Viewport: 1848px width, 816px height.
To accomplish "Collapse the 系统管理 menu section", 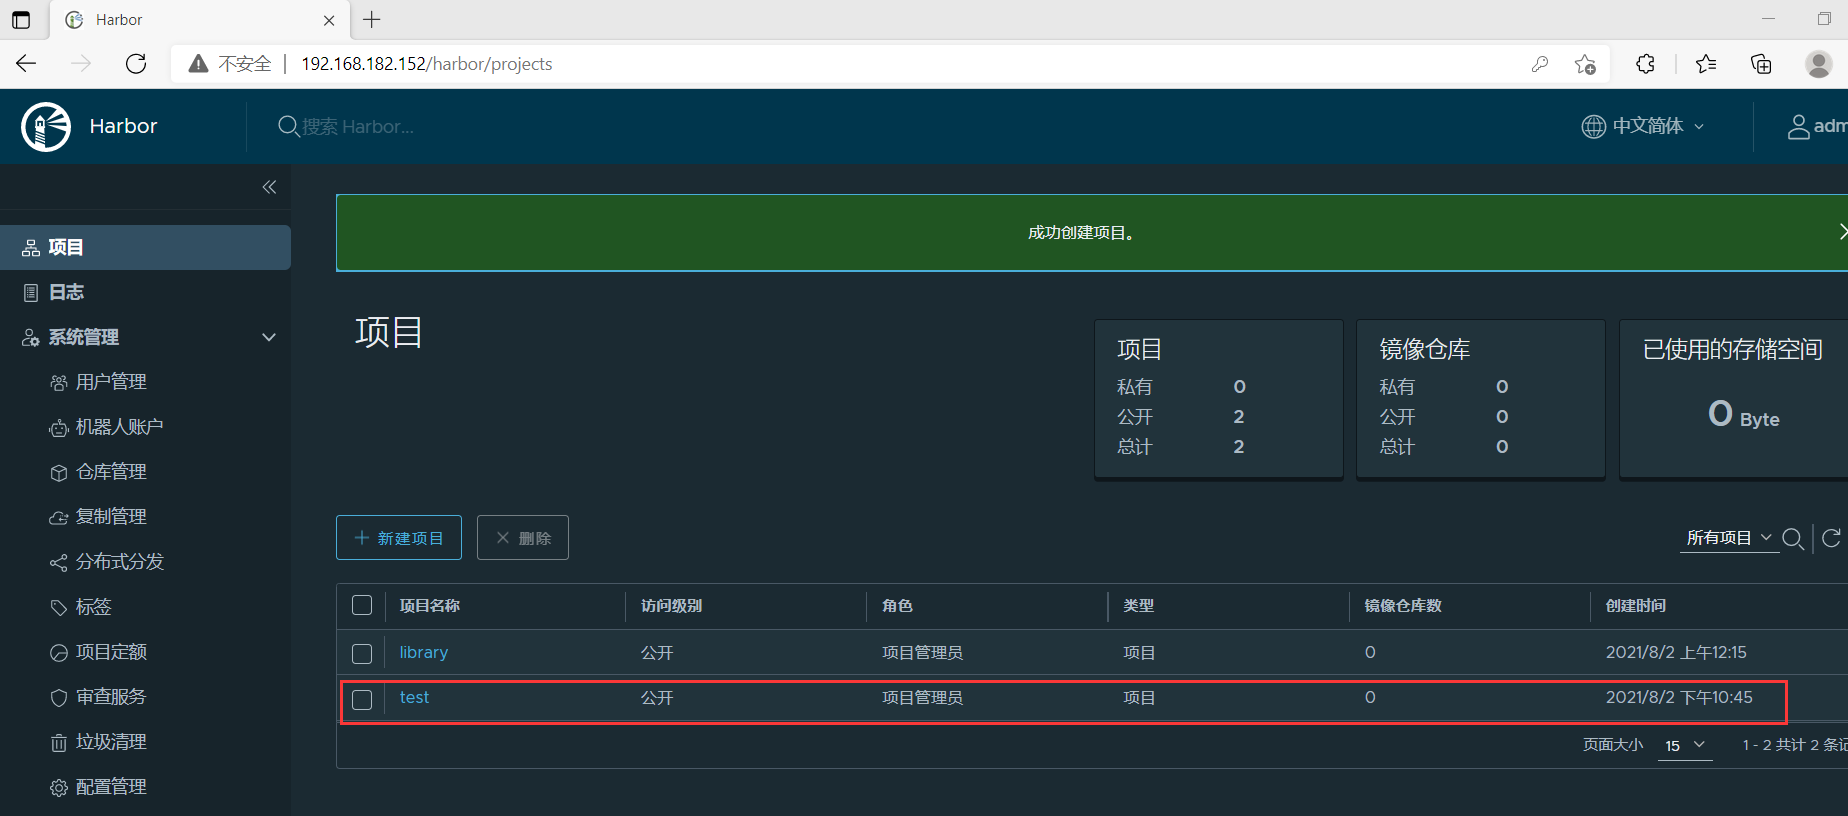I will [268, 337].
